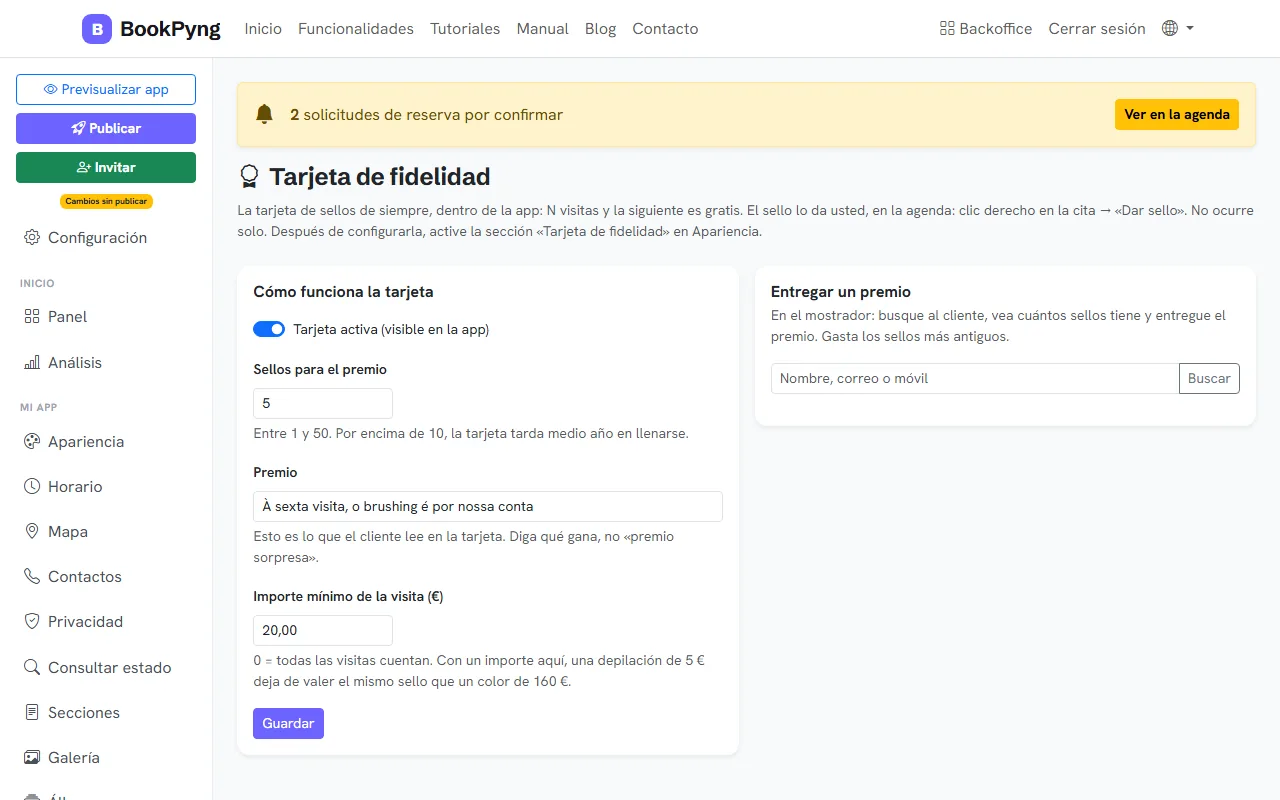Click Ver en la agenda button
The width and height of the screenshot is (1280, 800).
[x=1177, y=114]
